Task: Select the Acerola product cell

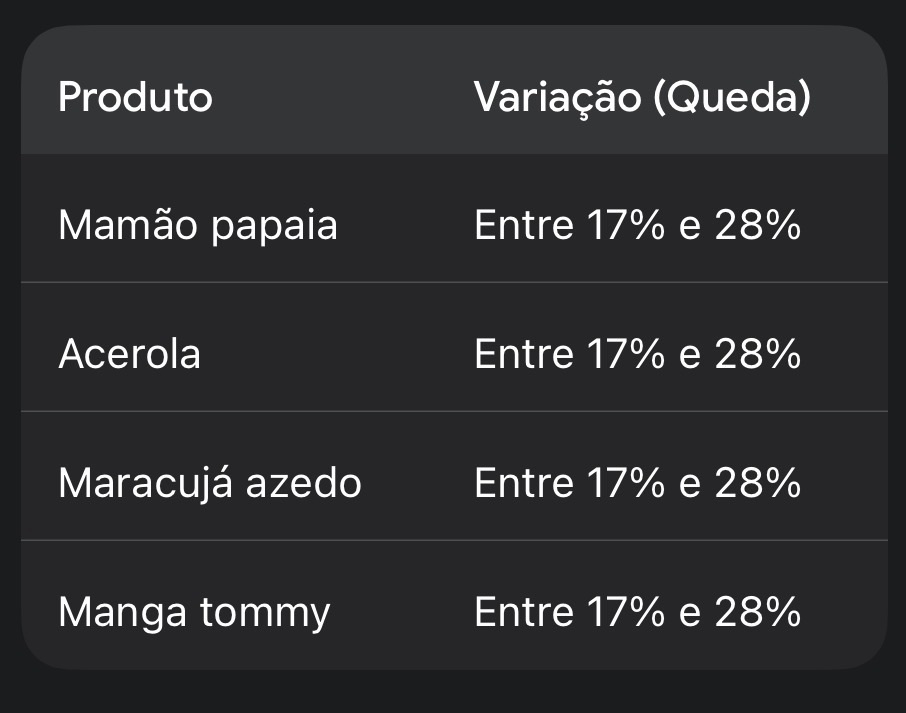Action: click(x=130, y=355)
